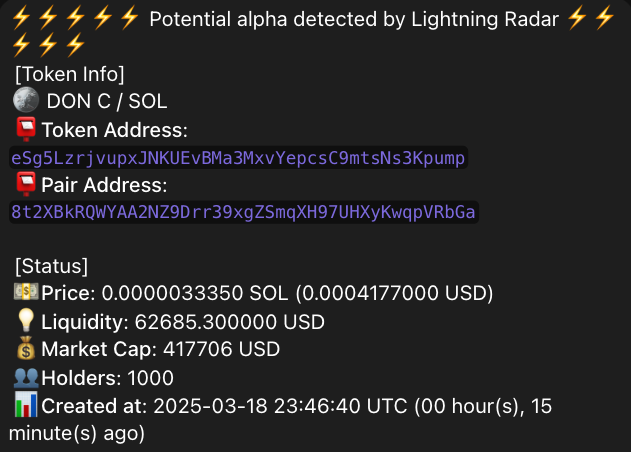631x452 pixels.
Task: Click the bar chart emoji beside Created at
Action: (x=26, y=406)
